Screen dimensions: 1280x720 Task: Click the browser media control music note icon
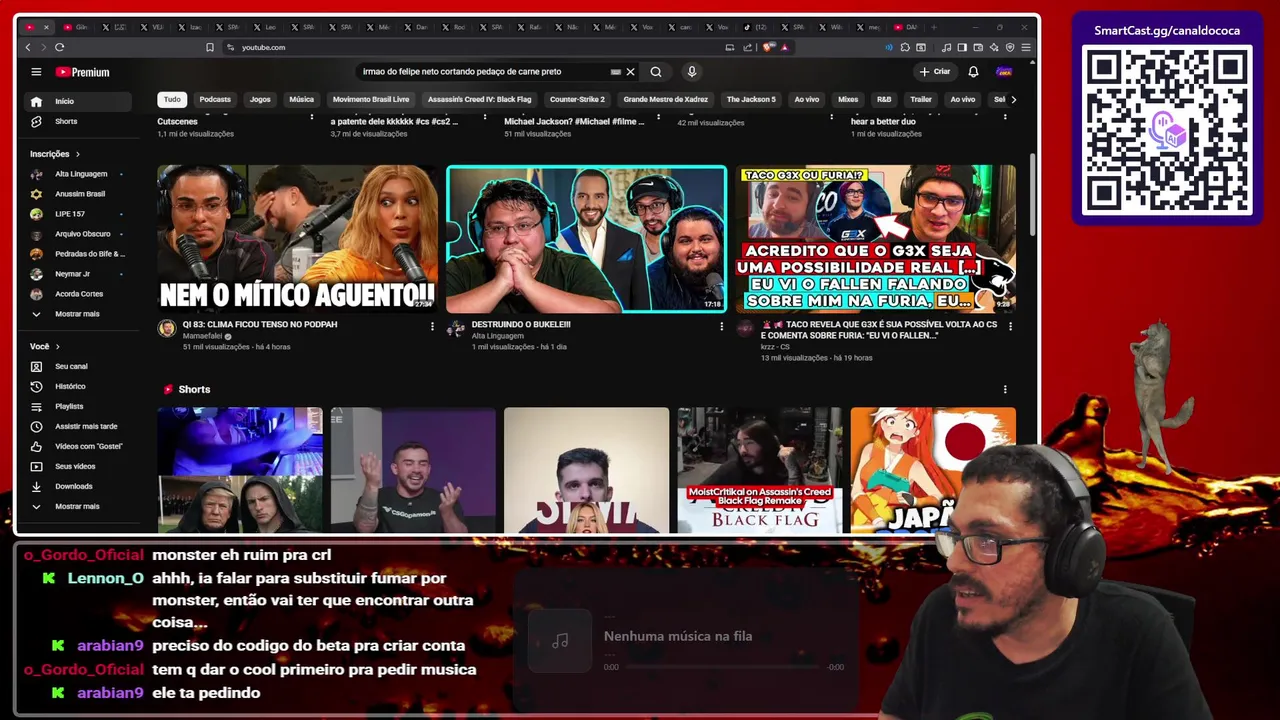946,47
